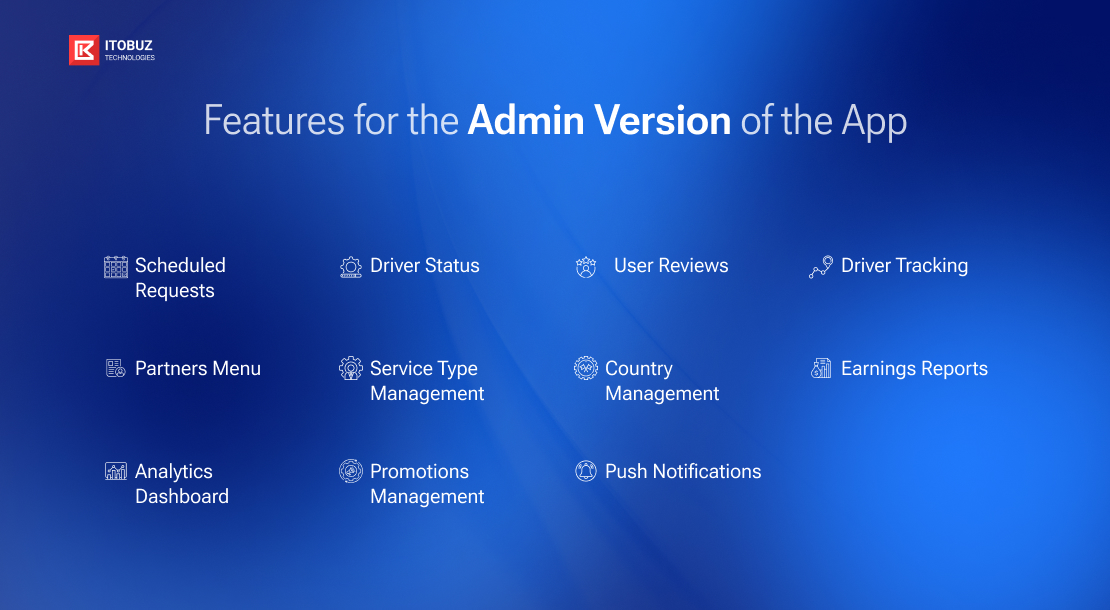Click the Earnings Reports icon
The width and height of the screenshot is (1110, 610).
point(821,368)
